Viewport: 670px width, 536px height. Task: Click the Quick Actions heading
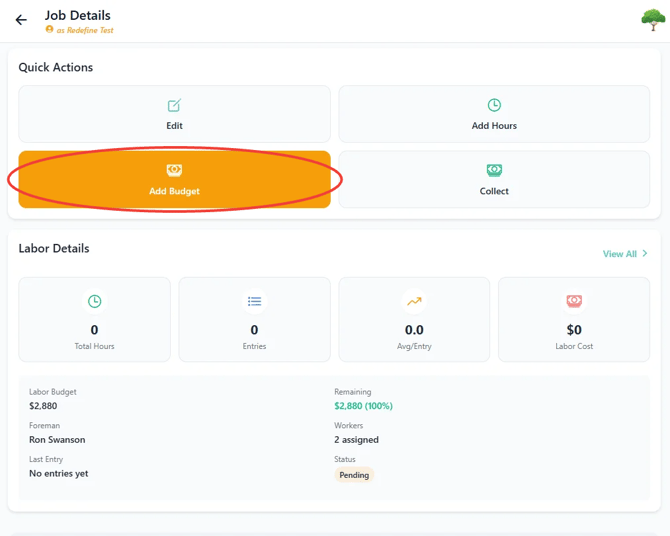click(56, 67)
